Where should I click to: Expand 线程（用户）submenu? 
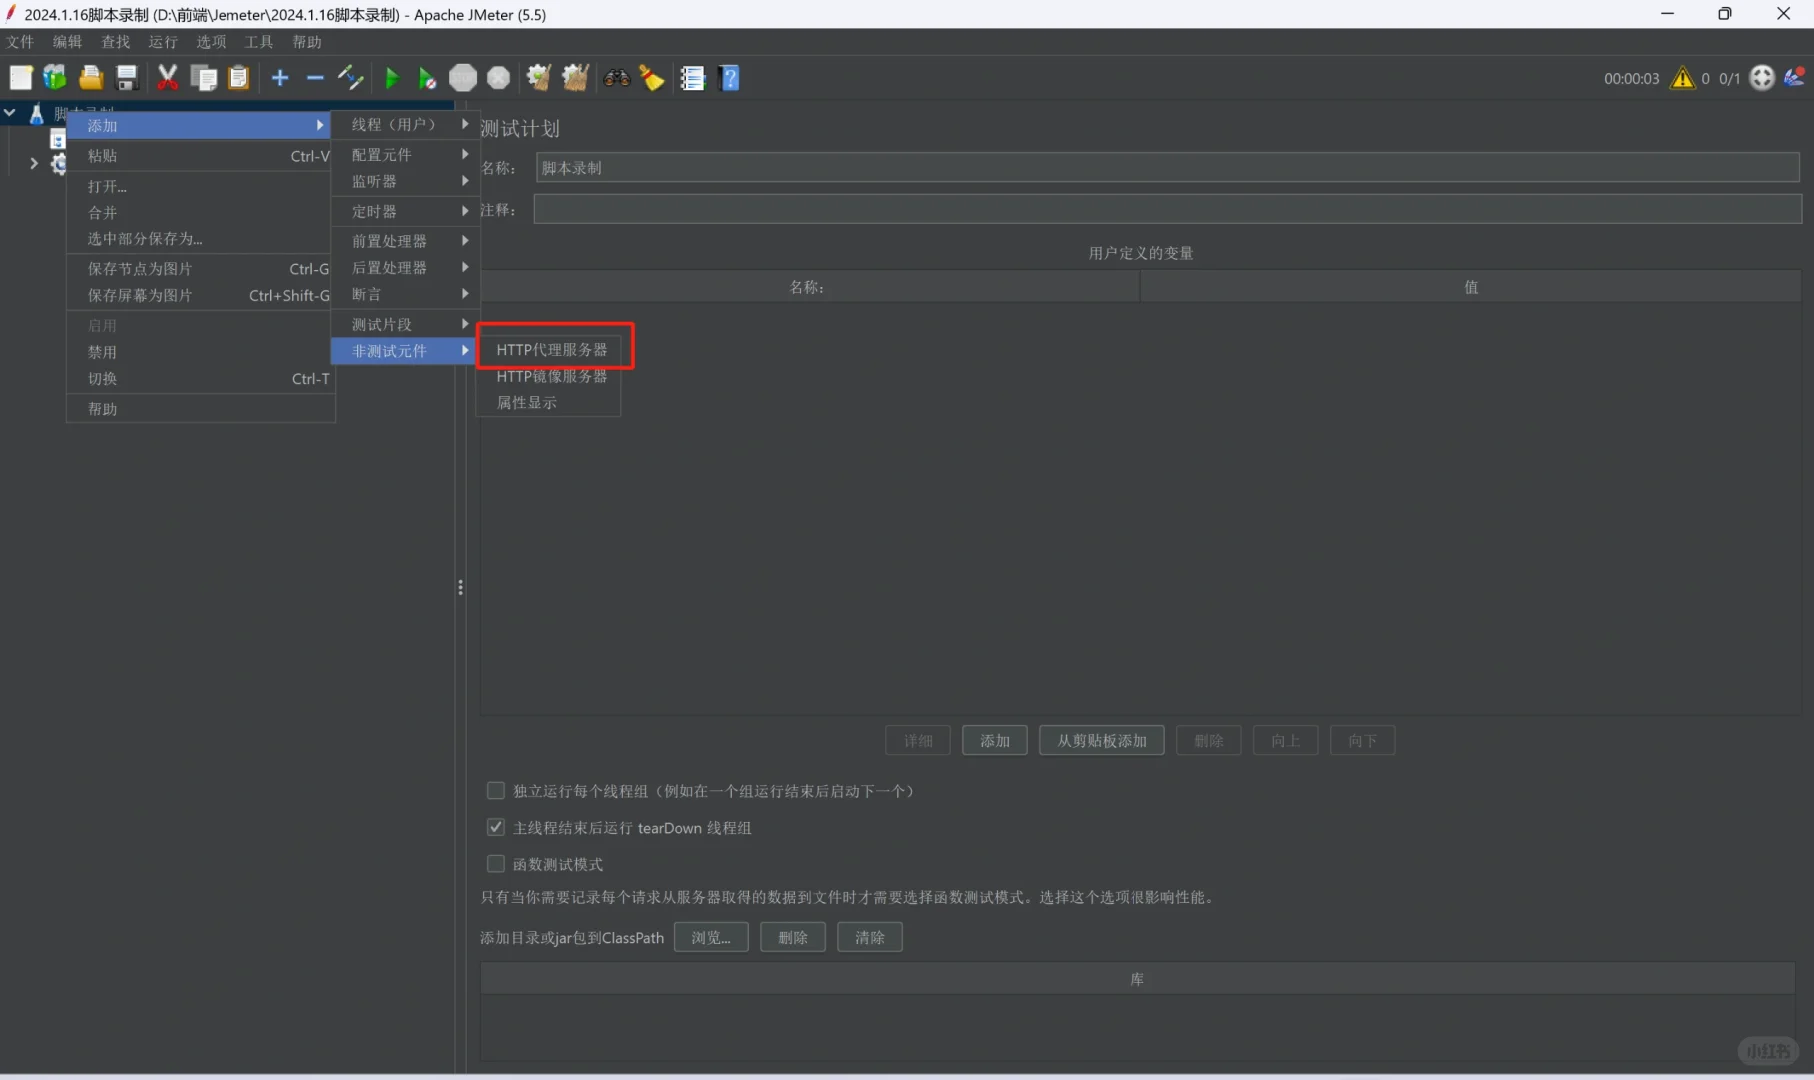405,124
